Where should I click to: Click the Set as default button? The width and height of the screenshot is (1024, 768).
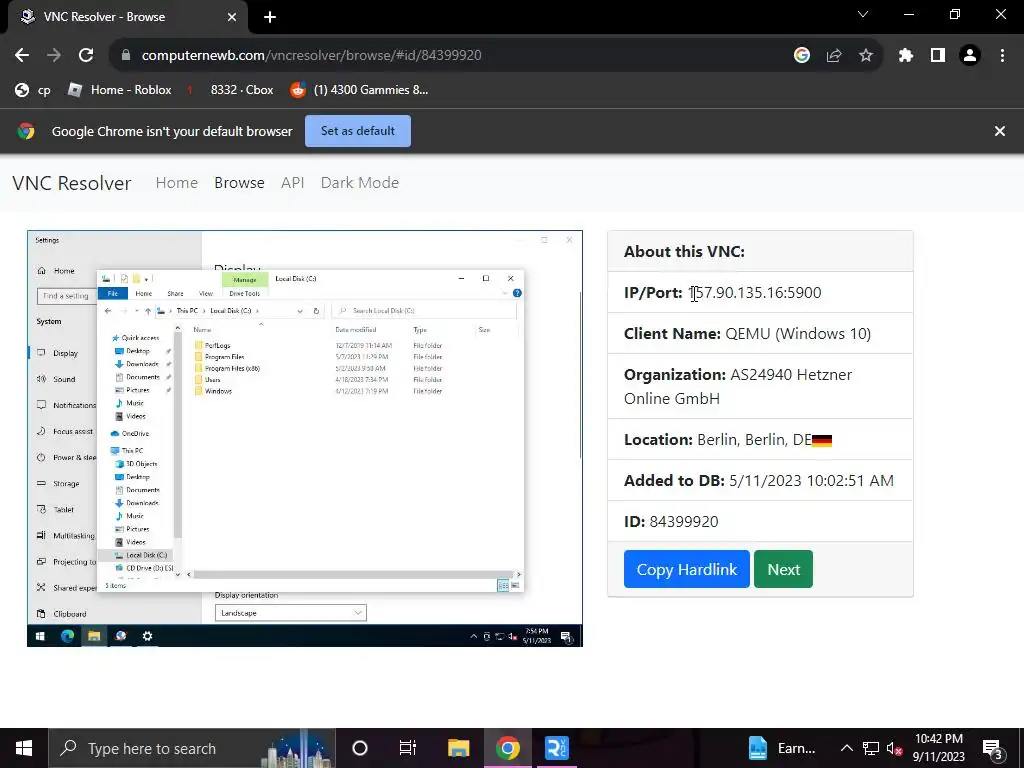358,131
